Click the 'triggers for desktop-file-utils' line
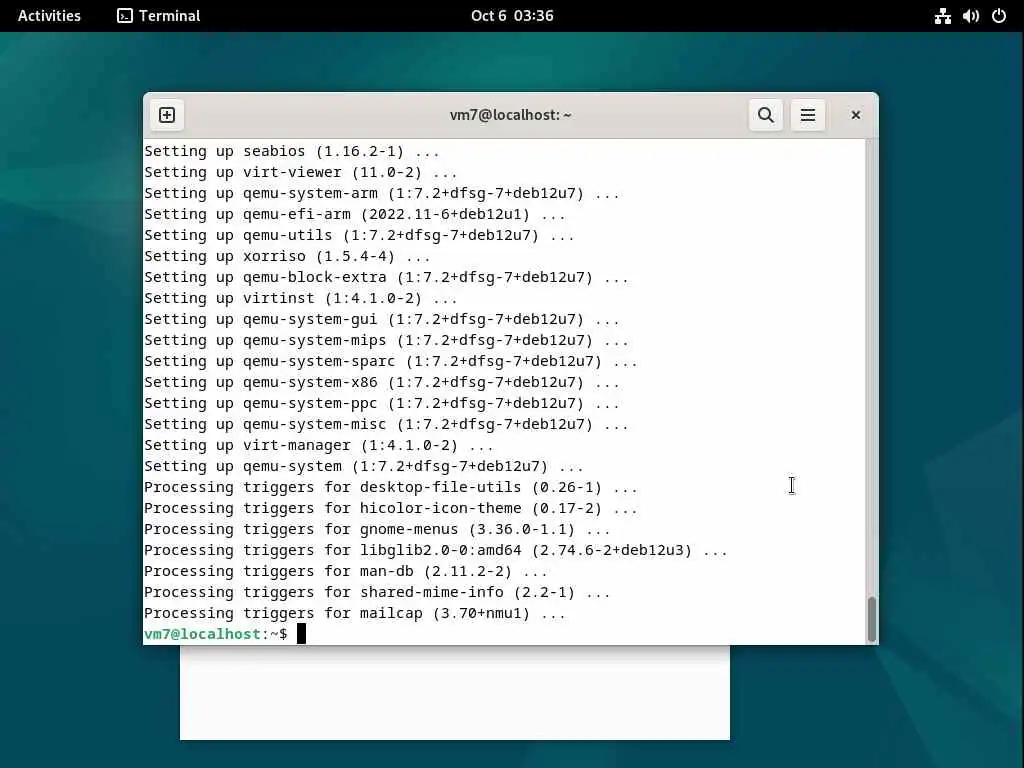 point(391,487)
